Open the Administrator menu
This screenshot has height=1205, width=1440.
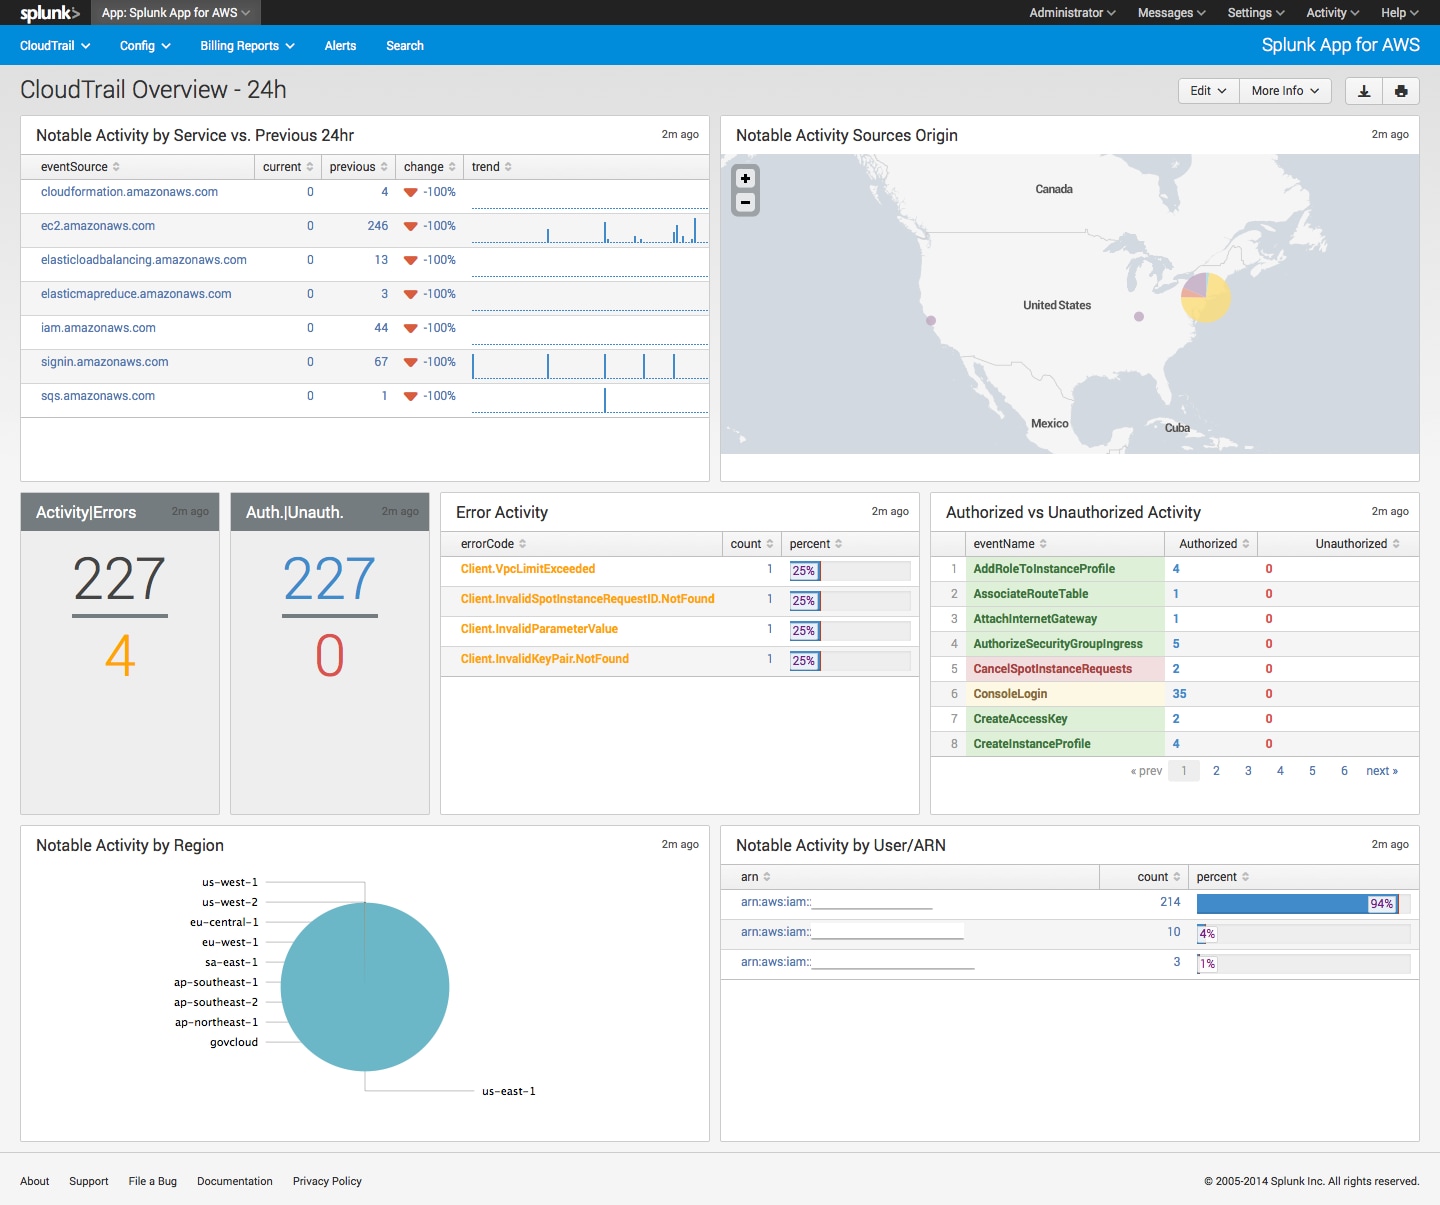(x=1072, y=13)
